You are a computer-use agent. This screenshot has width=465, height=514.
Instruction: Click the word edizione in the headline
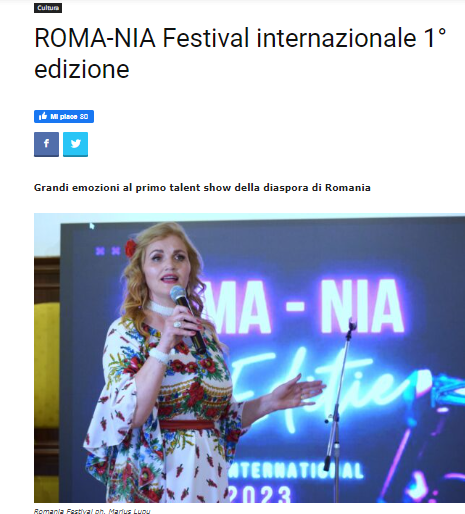[82, 69]
